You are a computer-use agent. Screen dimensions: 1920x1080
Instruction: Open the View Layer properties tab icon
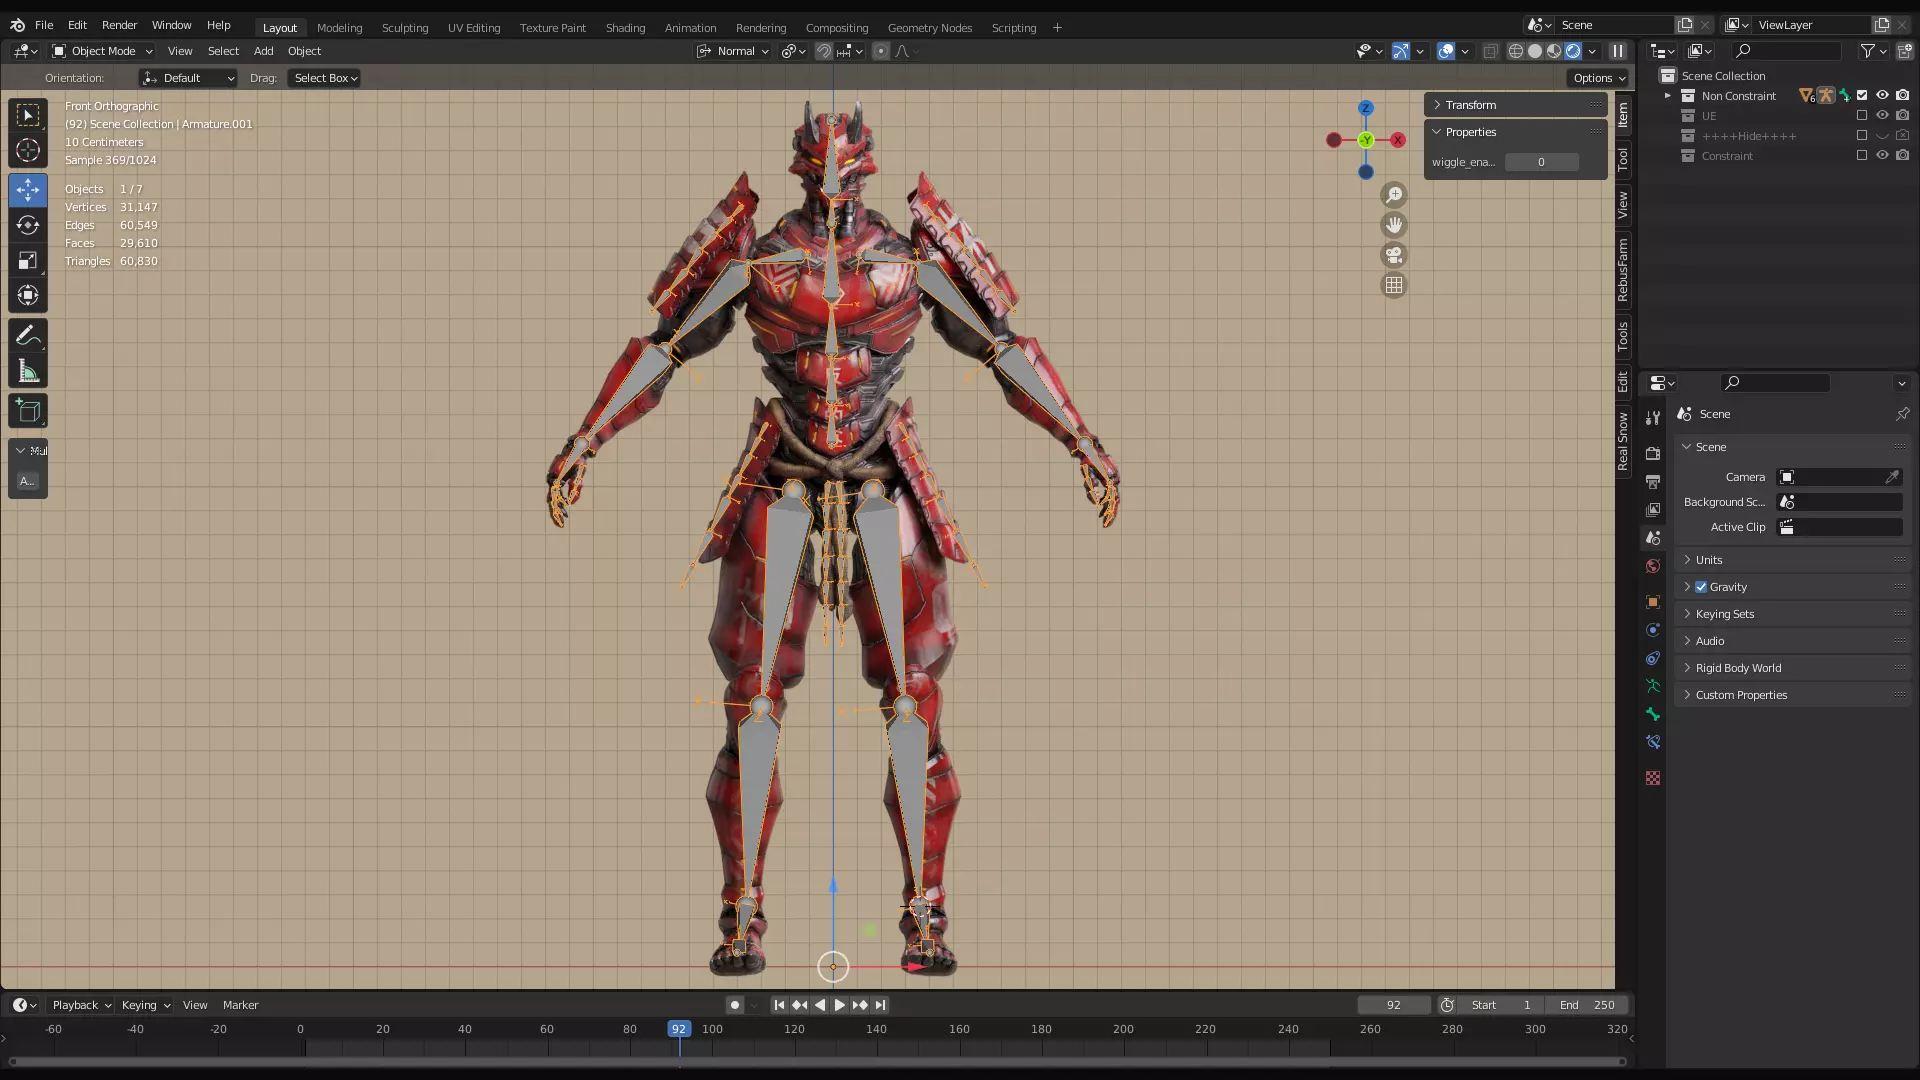click(x=1653, y=510)
